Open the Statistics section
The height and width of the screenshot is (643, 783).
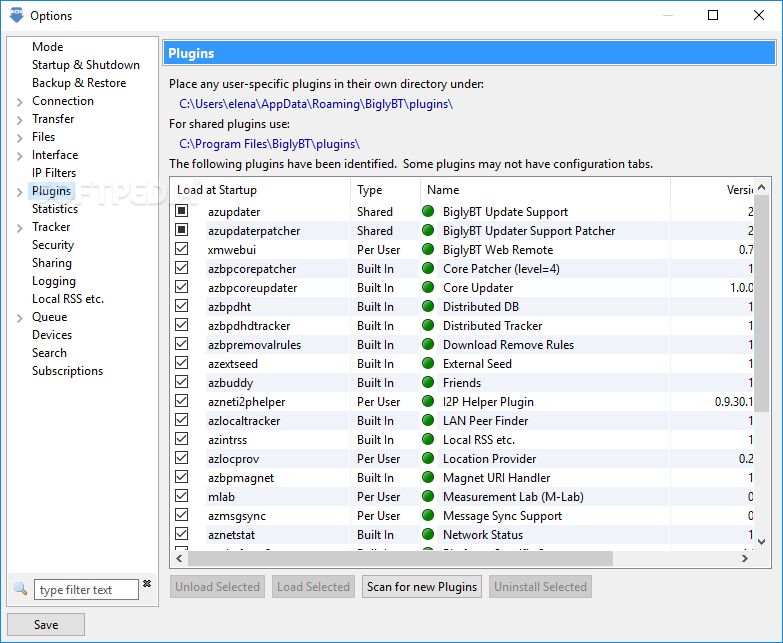click(55, 208)
